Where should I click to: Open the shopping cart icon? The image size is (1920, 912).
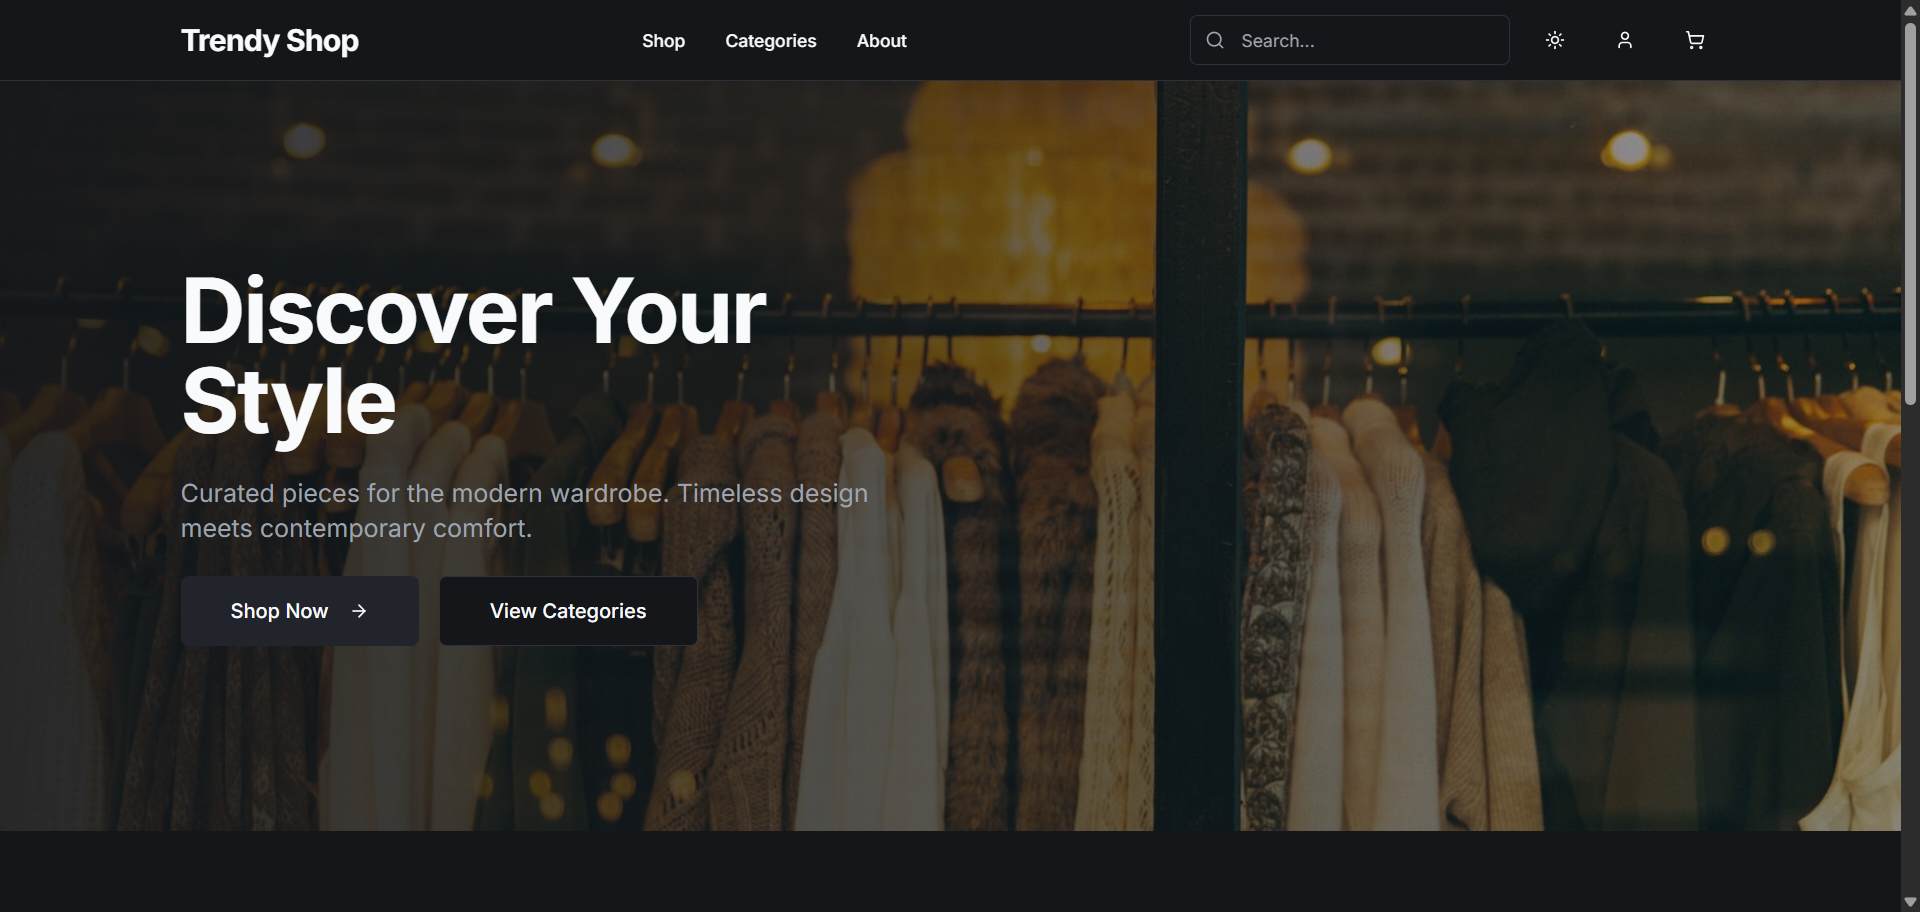(x=1694, y=40)
